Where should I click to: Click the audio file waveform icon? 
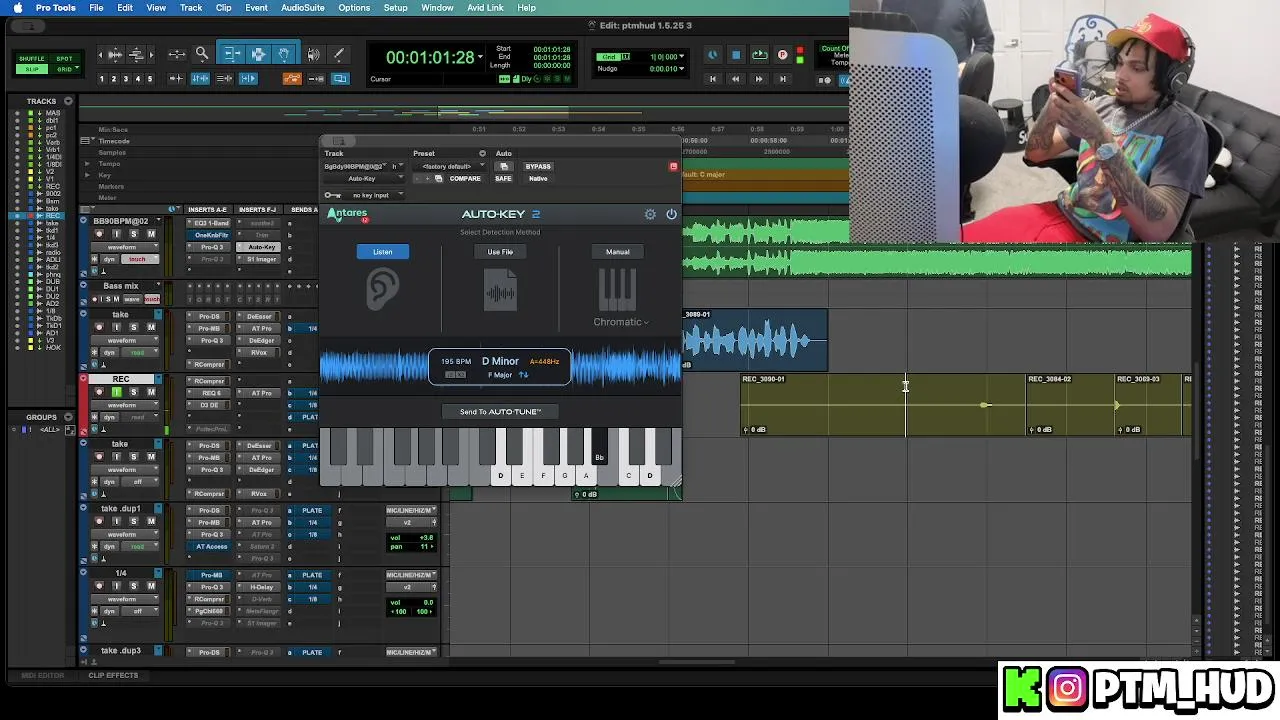[500, 292]
